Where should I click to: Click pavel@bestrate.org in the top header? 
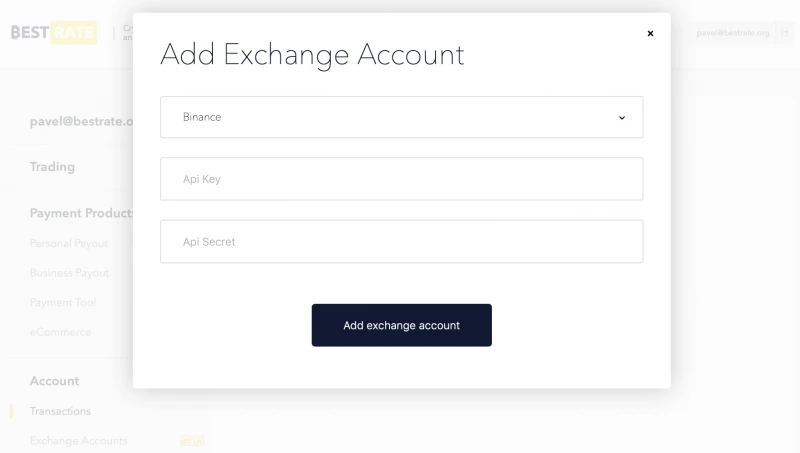[x=733, y=33]
